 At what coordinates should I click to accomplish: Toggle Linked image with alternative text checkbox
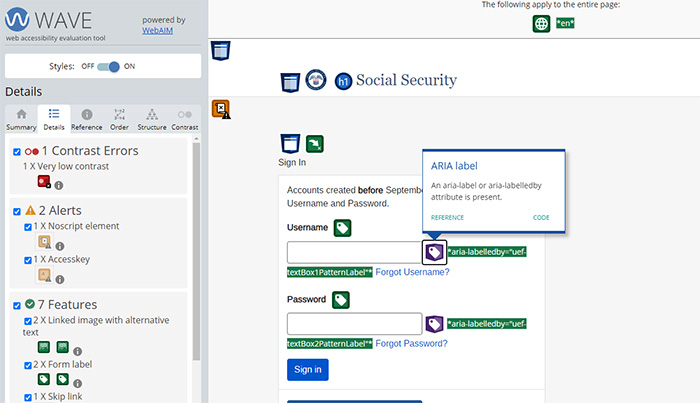(28, 321)
